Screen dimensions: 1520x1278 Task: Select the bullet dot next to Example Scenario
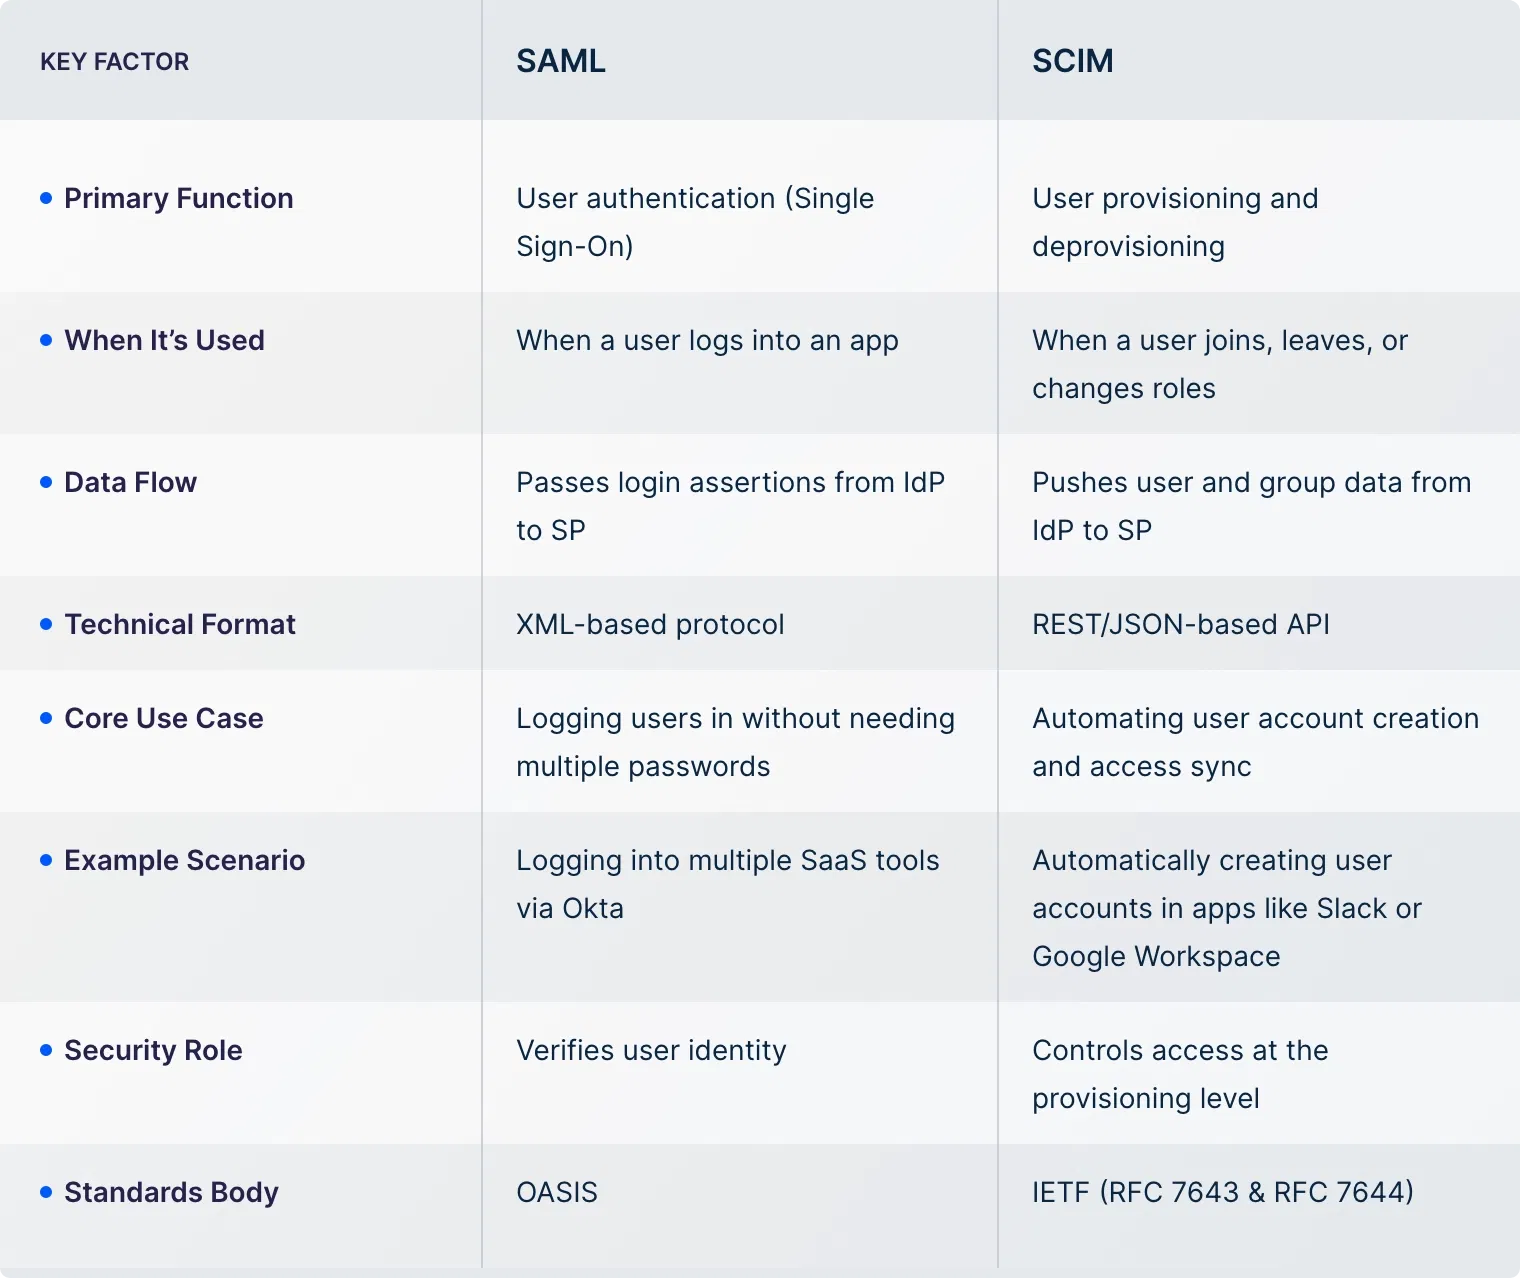point(46,860)
